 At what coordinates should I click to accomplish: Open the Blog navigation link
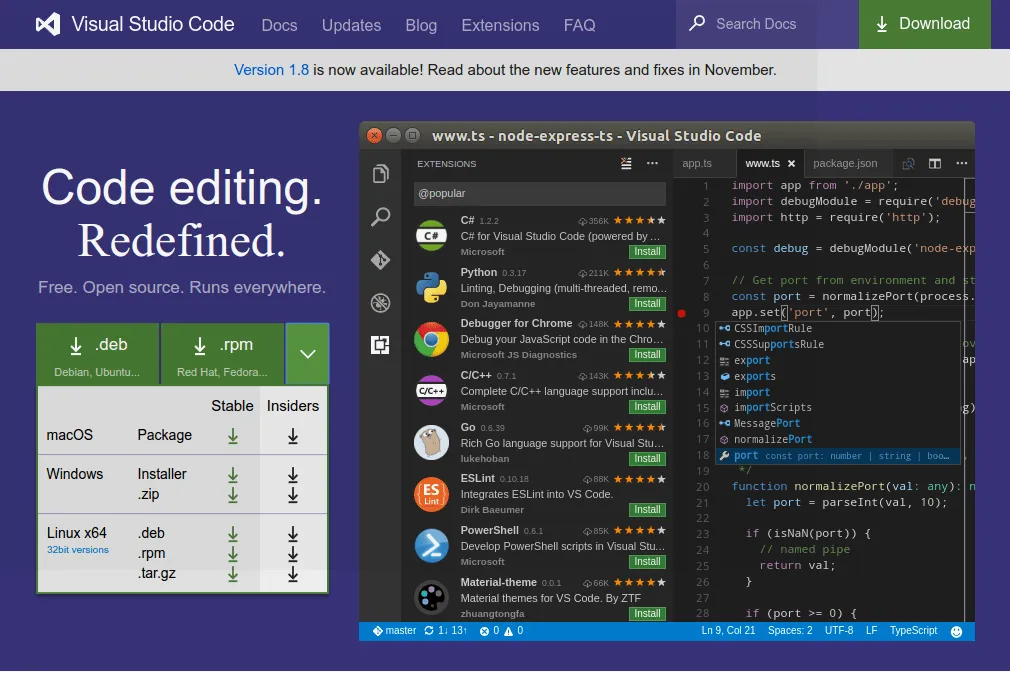421,25
